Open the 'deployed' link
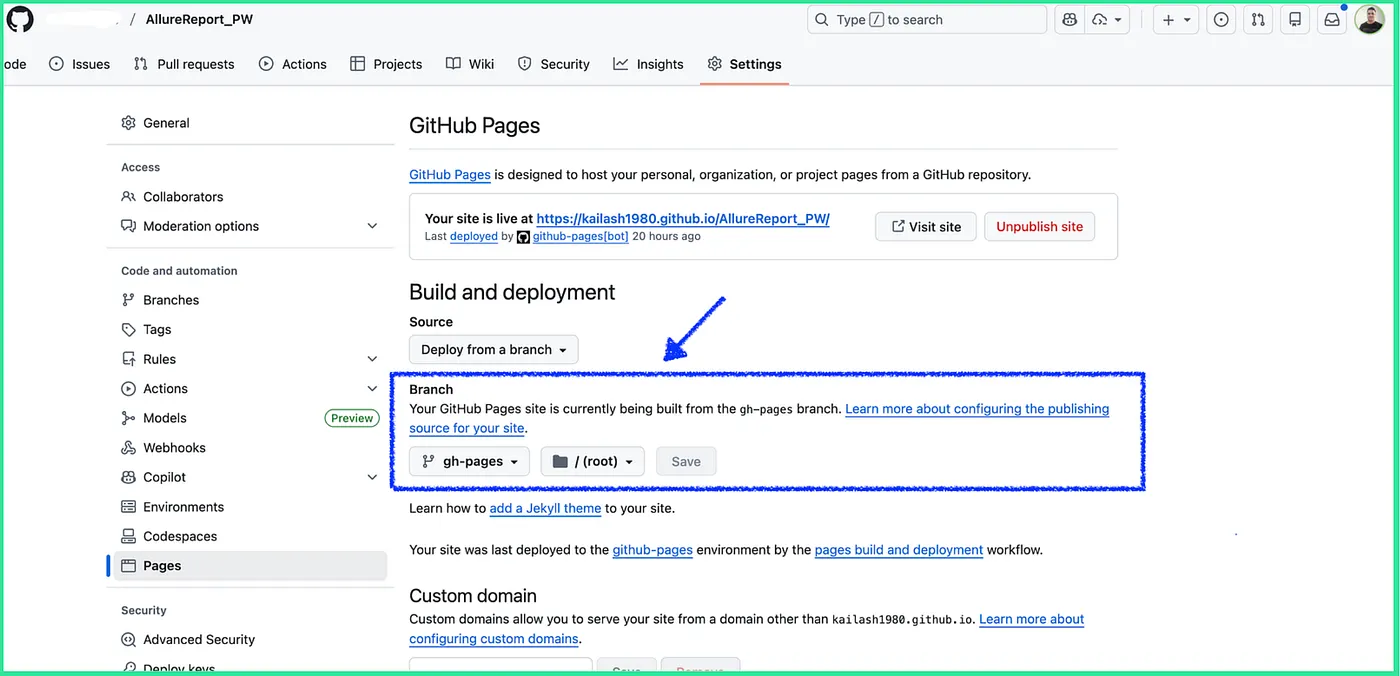Viewport: 1400px width, 676px height. 474,237
